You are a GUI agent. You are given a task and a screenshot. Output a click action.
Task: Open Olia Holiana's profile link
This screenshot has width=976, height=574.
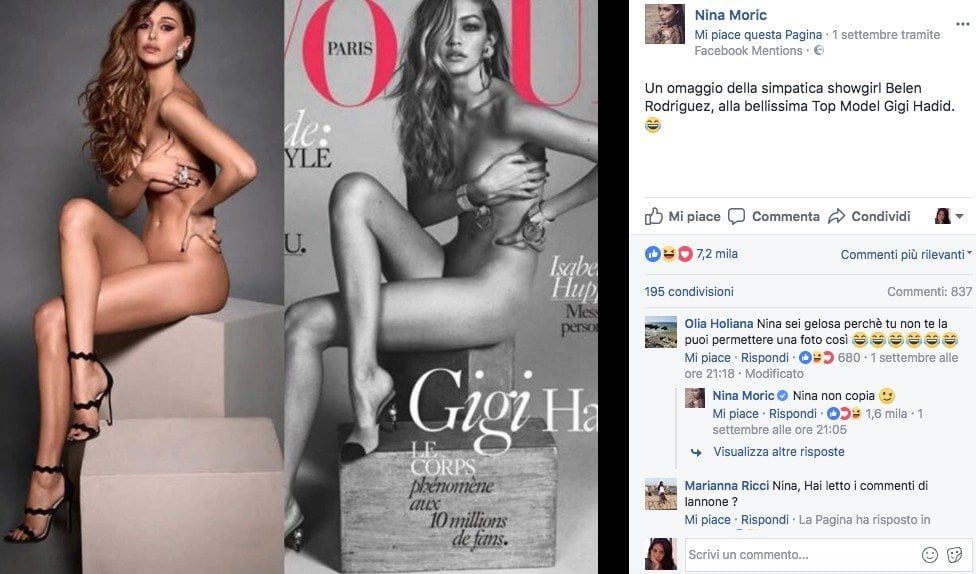click(718, 323)
